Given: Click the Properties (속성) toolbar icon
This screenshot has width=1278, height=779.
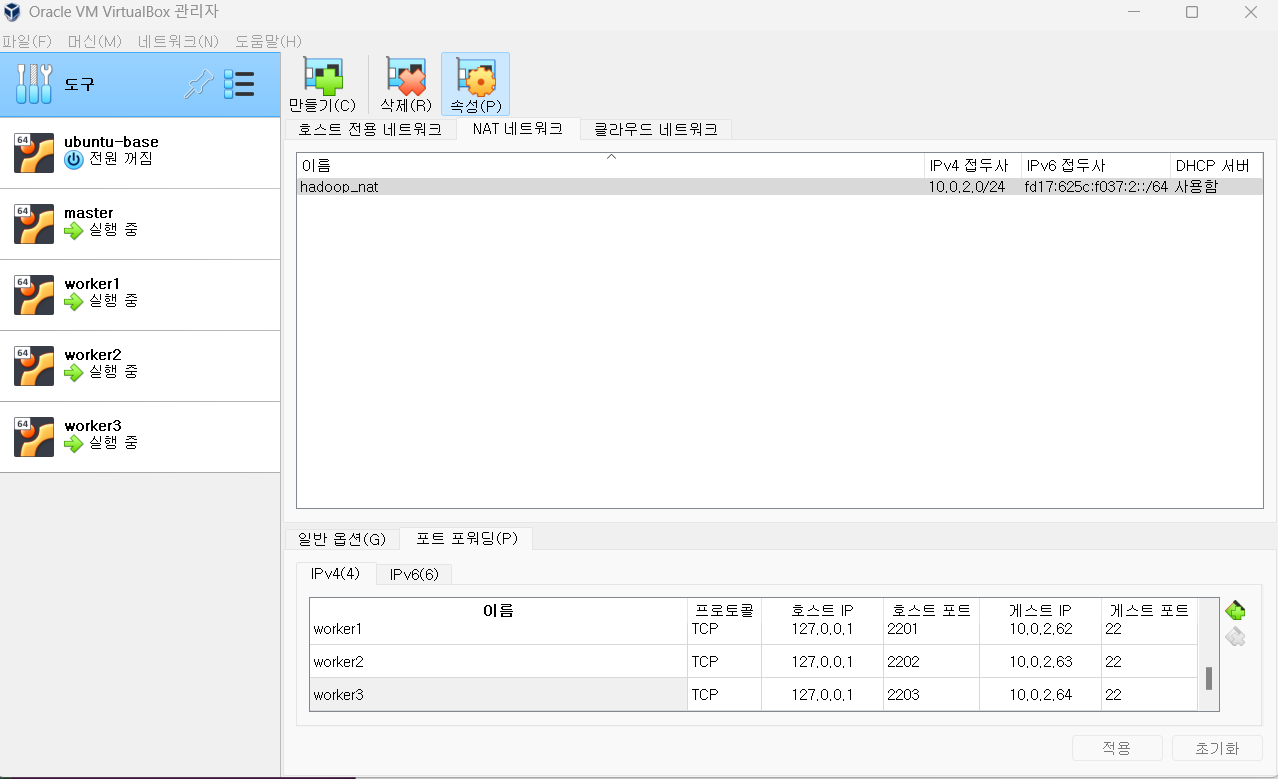Looking at the screenshot, I should [x=476, y=76].
